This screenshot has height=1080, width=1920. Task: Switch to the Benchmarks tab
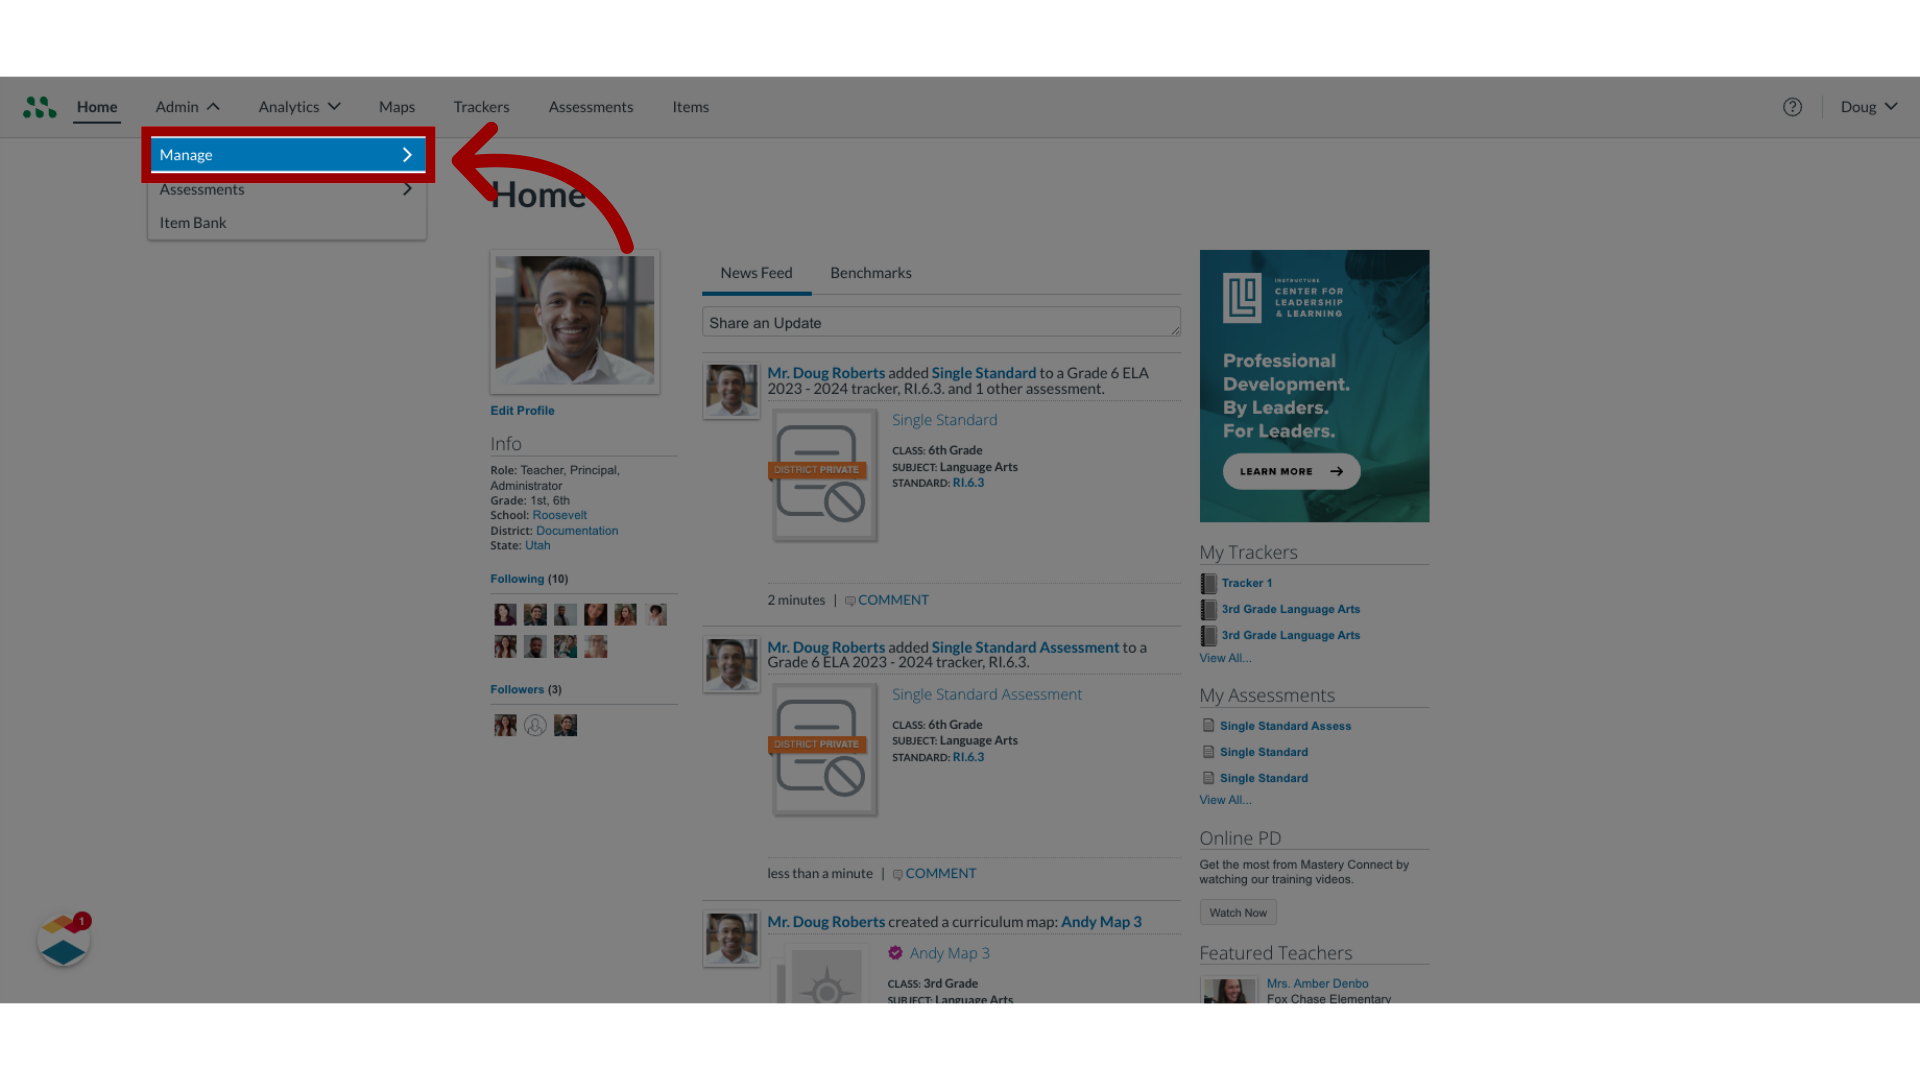point(870,272)
